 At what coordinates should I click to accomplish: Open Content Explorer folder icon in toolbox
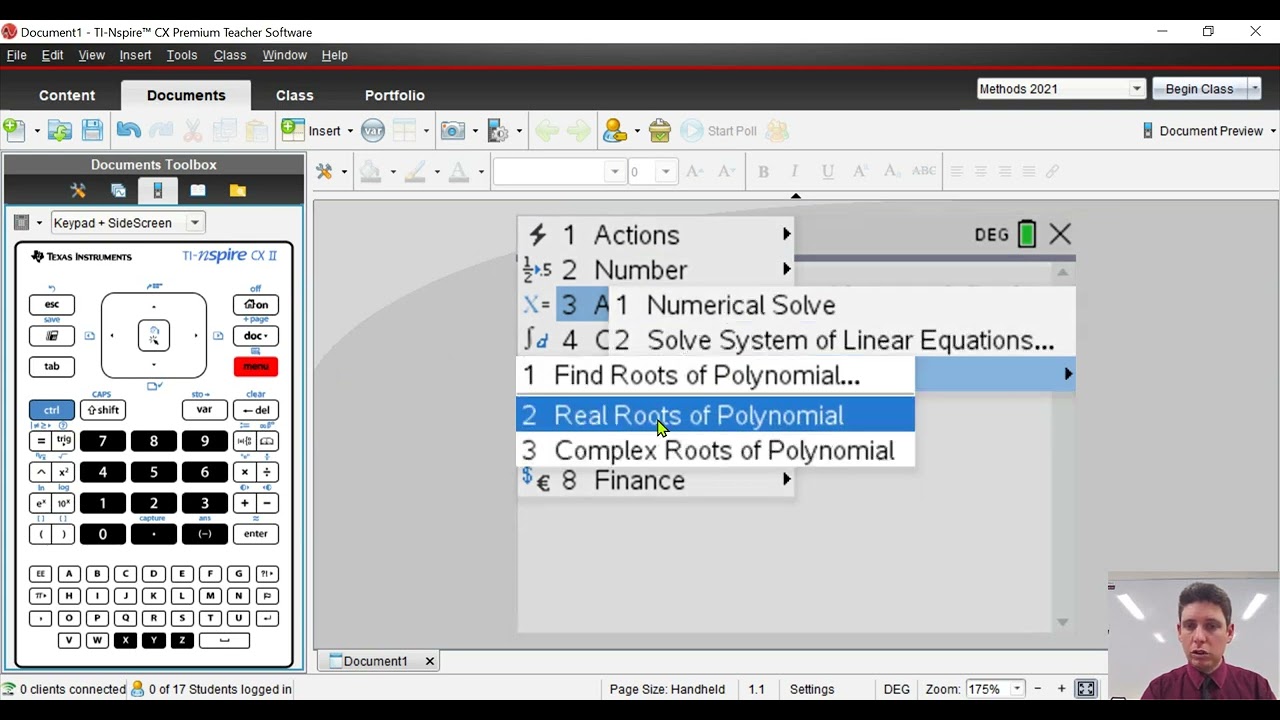tap(237, 191)
